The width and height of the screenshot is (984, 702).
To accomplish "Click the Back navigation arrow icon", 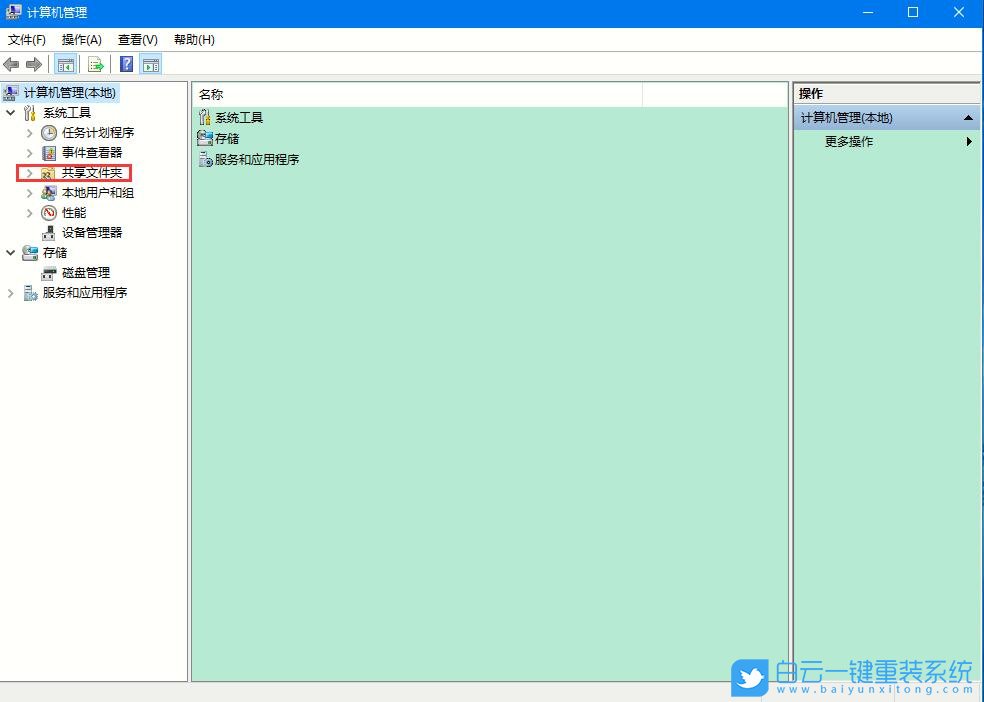I will pyautogui.click(x=11, y=64).
